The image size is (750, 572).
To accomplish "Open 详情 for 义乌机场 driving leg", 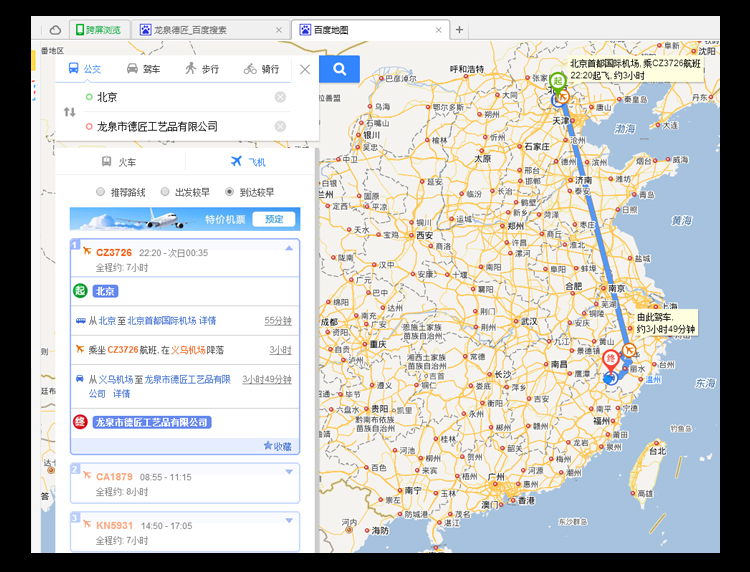I will (x=121, y=394).
